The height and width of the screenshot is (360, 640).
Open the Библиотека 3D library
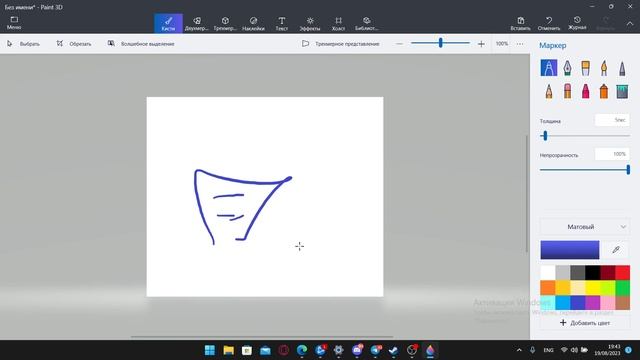(x=367, y=23)
